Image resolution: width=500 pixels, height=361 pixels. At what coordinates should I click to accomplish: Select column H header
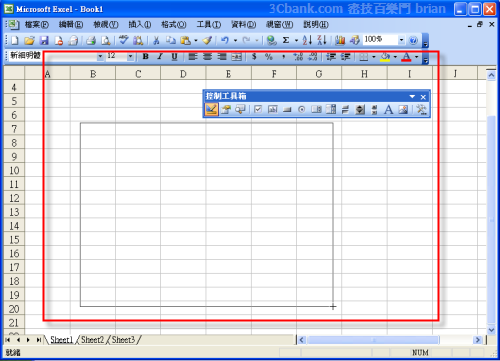(364, 74)
